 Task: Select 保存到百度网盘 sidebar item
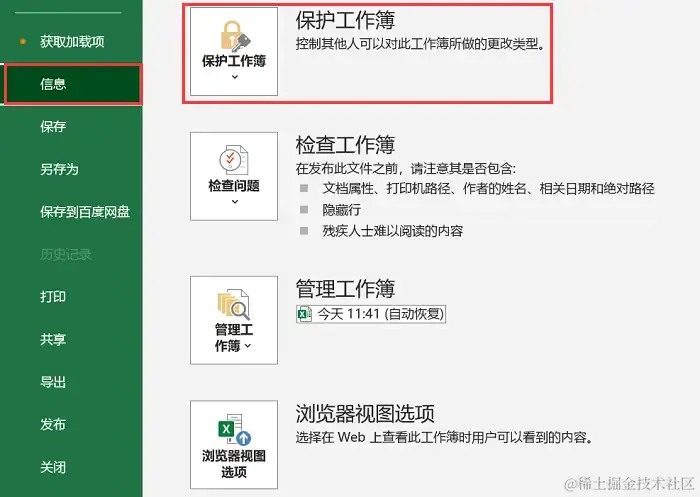click(x=85, y=212)
